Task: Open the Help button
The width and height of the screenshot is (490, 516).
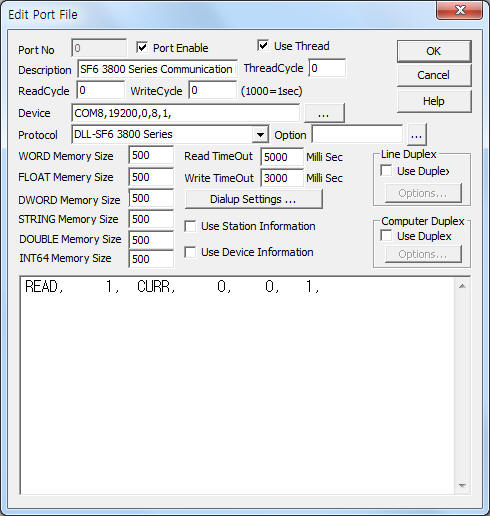Action: tap(434, 101)
